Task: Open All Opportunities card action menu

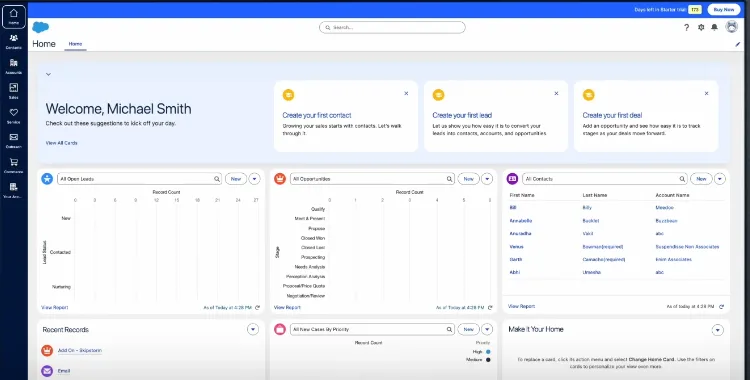Action: tap(487, 179)
